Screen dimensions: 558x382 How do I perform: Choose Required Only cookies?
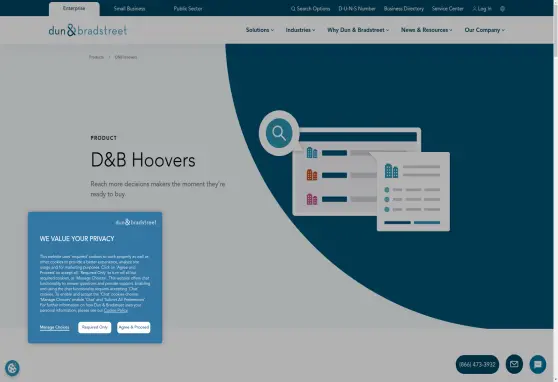tap(95, 328)
